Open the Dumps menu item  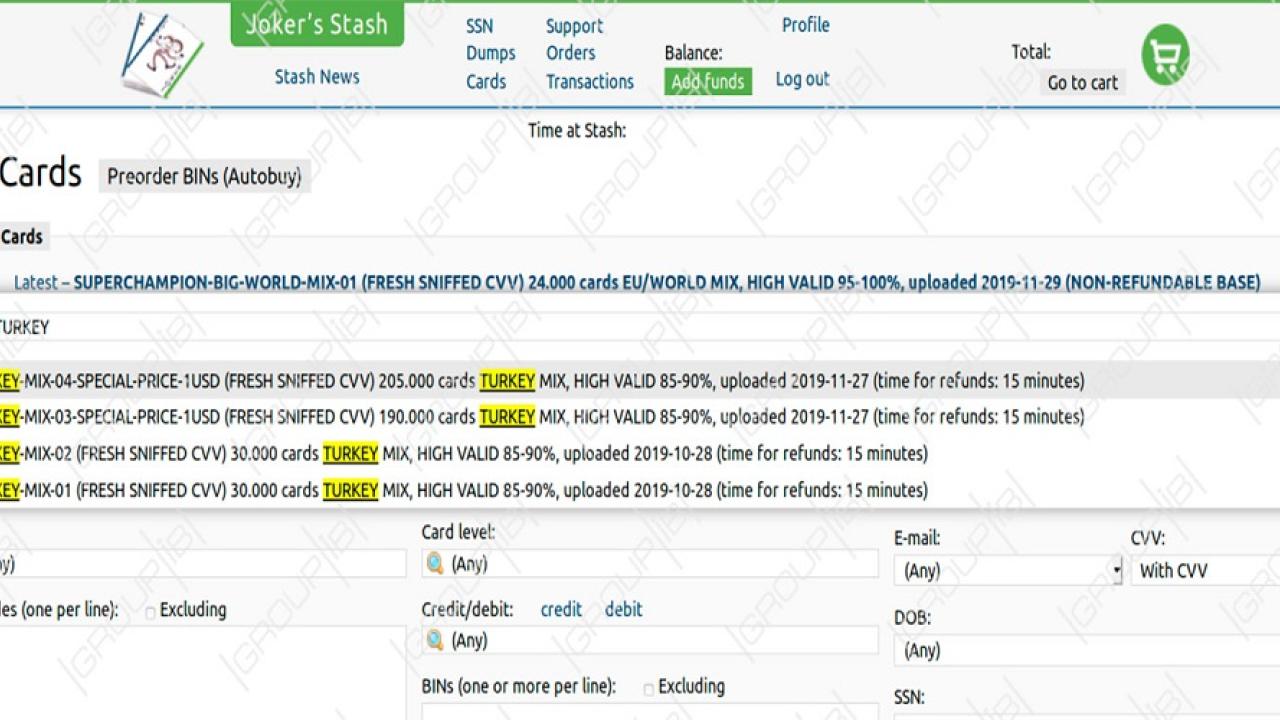tap(490, 53)
